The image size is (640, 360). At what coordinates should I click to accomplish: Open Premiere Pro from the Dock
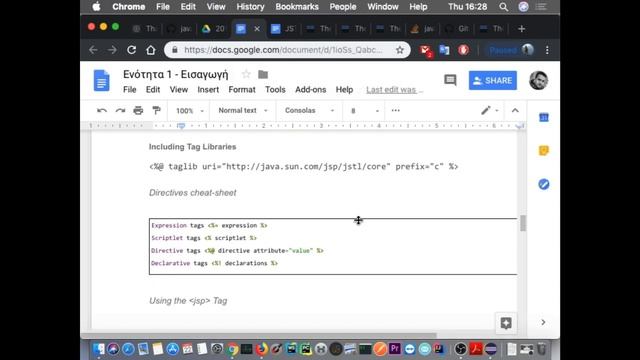click(395, 349)
